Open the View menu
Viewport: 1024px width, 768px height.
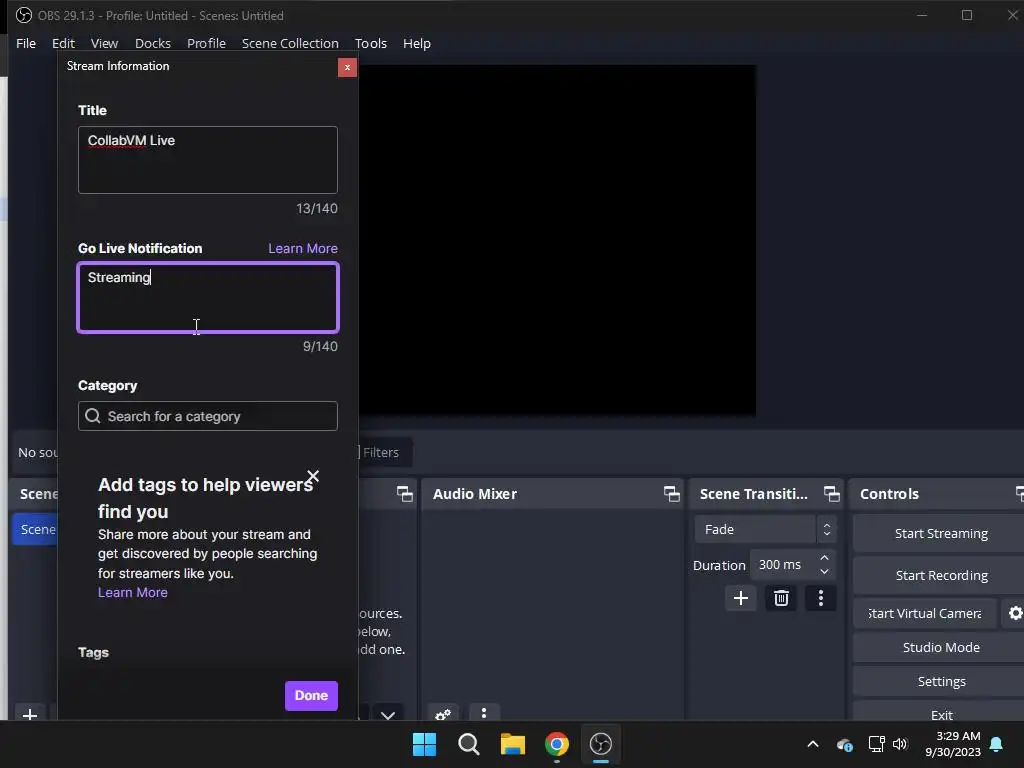(x=104, y=43)
